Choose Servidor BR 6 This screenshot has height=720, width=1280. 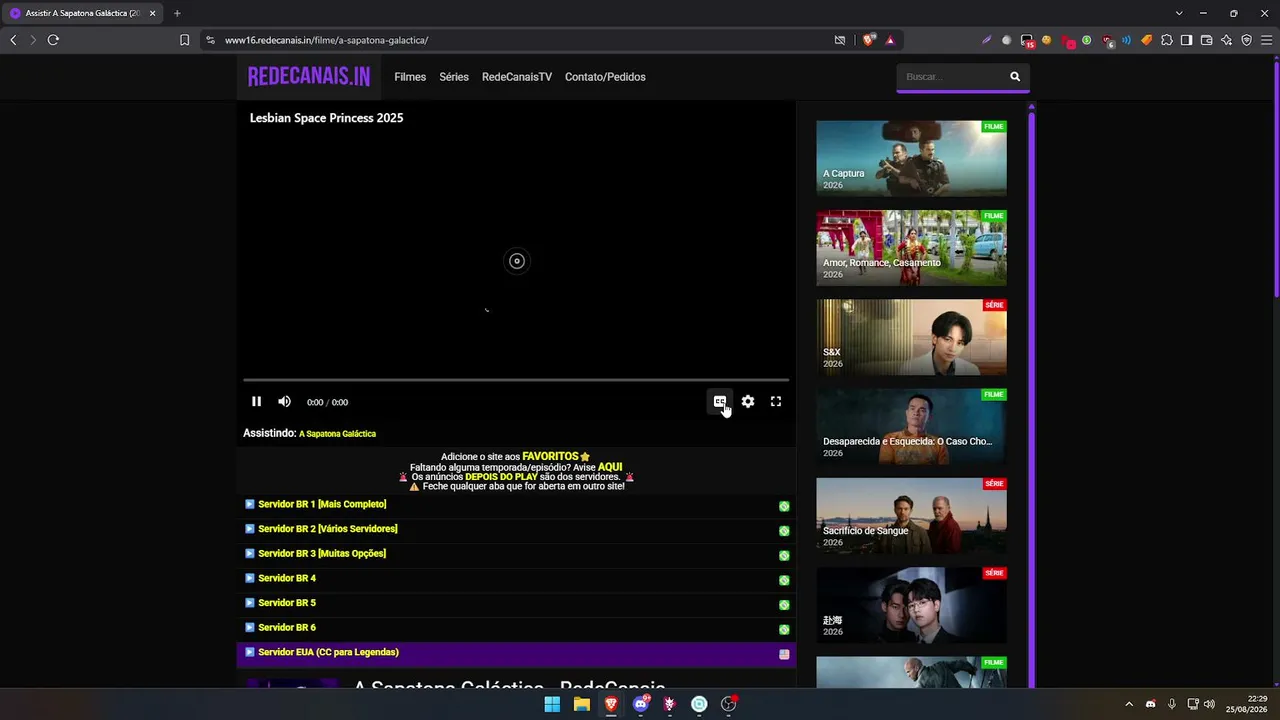click(516, 628)
